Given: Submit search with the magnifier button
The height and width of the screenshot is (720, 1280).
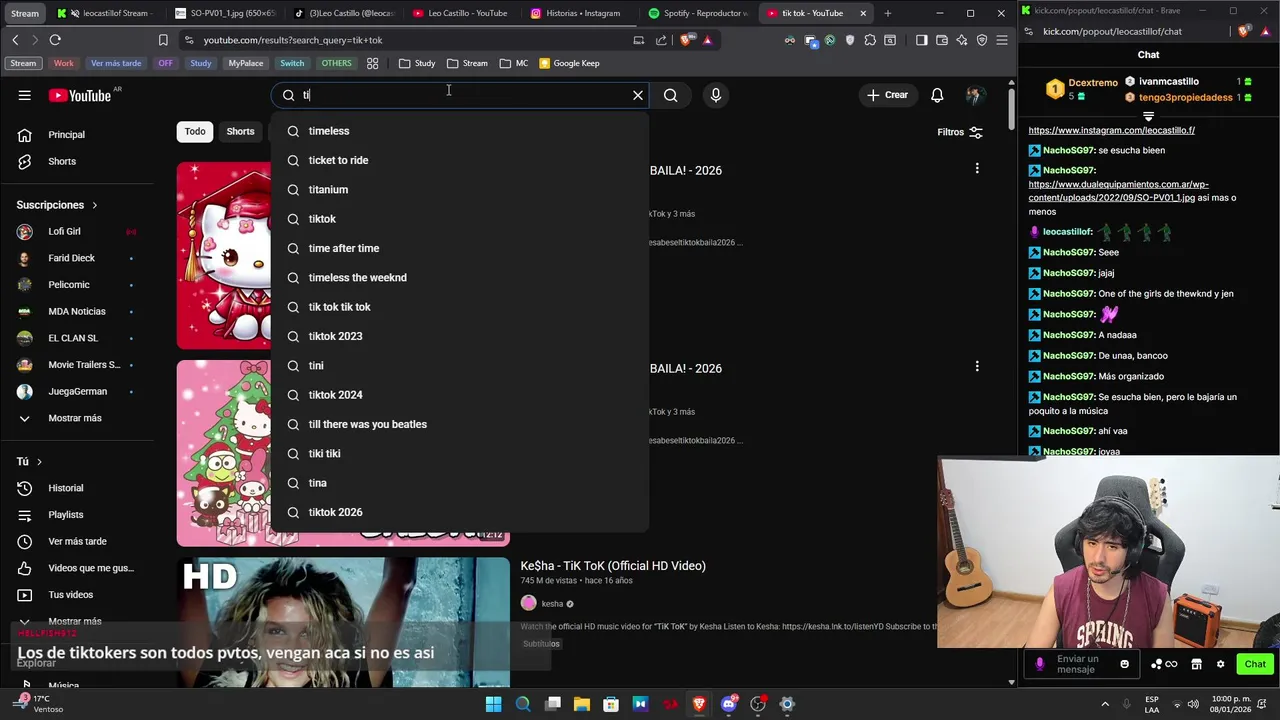Looking at the screenshot, I should (x=671, y=95).
